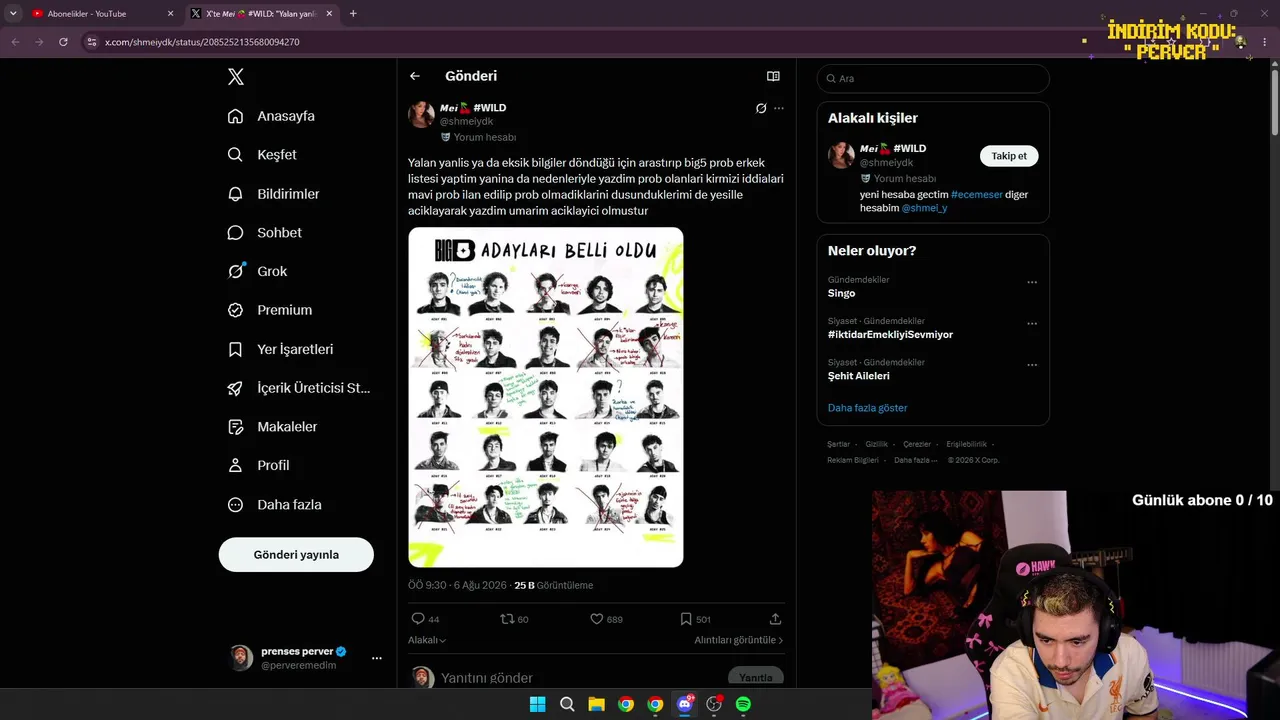Share the post using the share icon
Screen dimensions: 1280x720
click(x=775, y=619)
